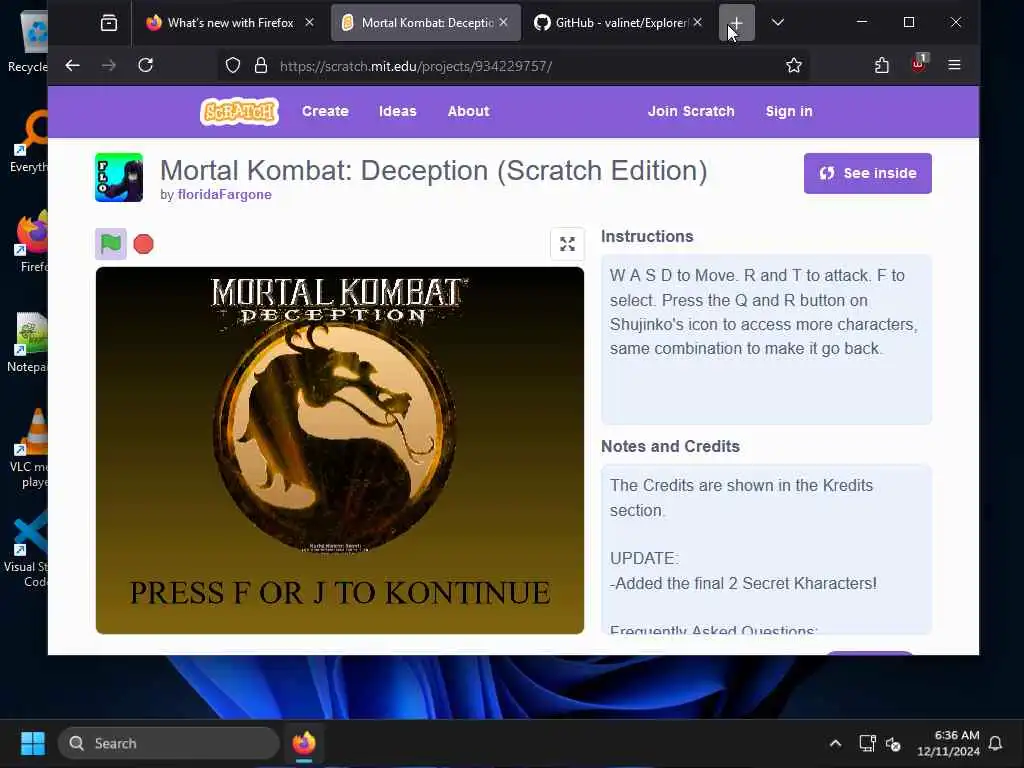Viewport: 1024px width, 768px height.
Task: Open the Extensions puzzle icon
Action: [x=882, y=65]
